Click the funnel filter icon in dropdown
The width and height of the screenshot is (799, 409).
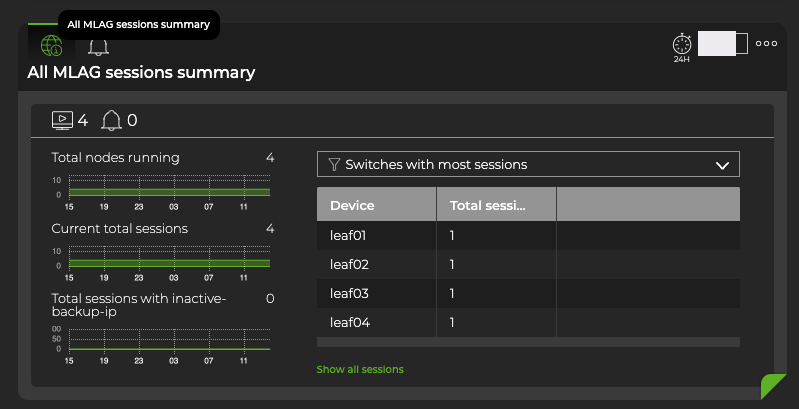(334, 165)
